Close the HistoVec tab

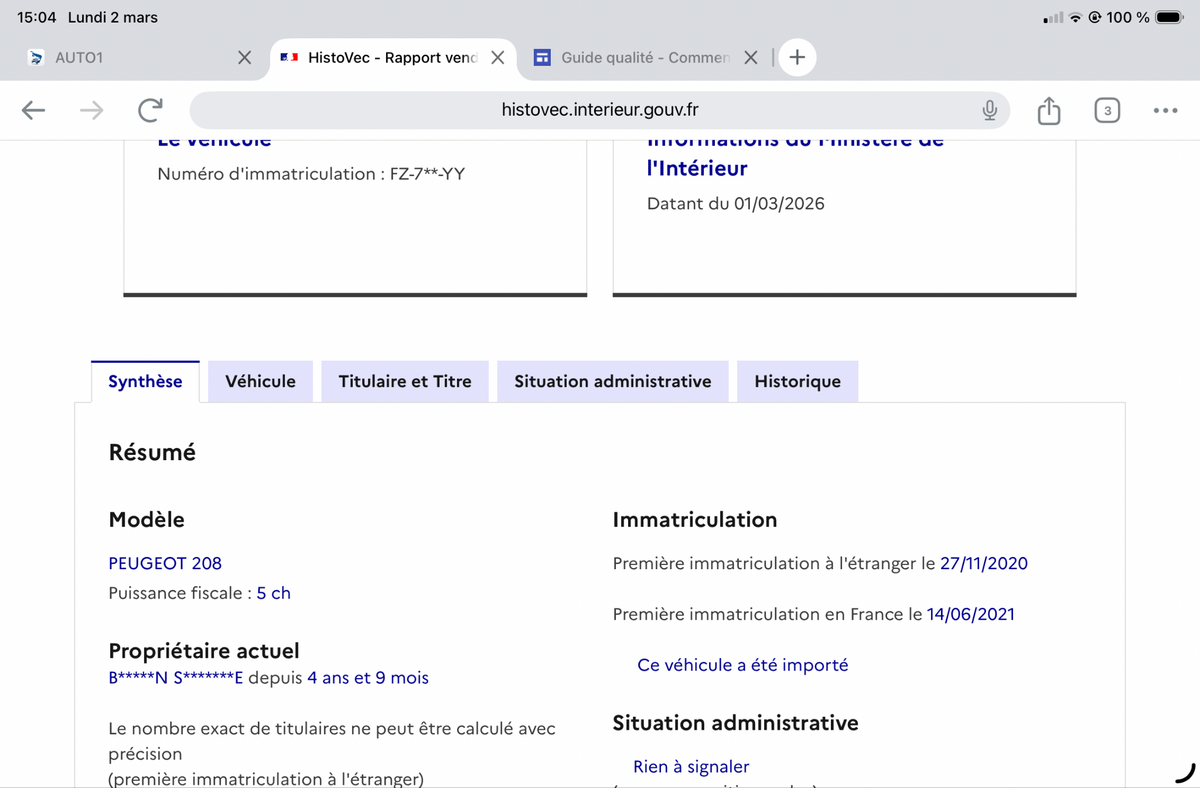[x=497, y=58]
